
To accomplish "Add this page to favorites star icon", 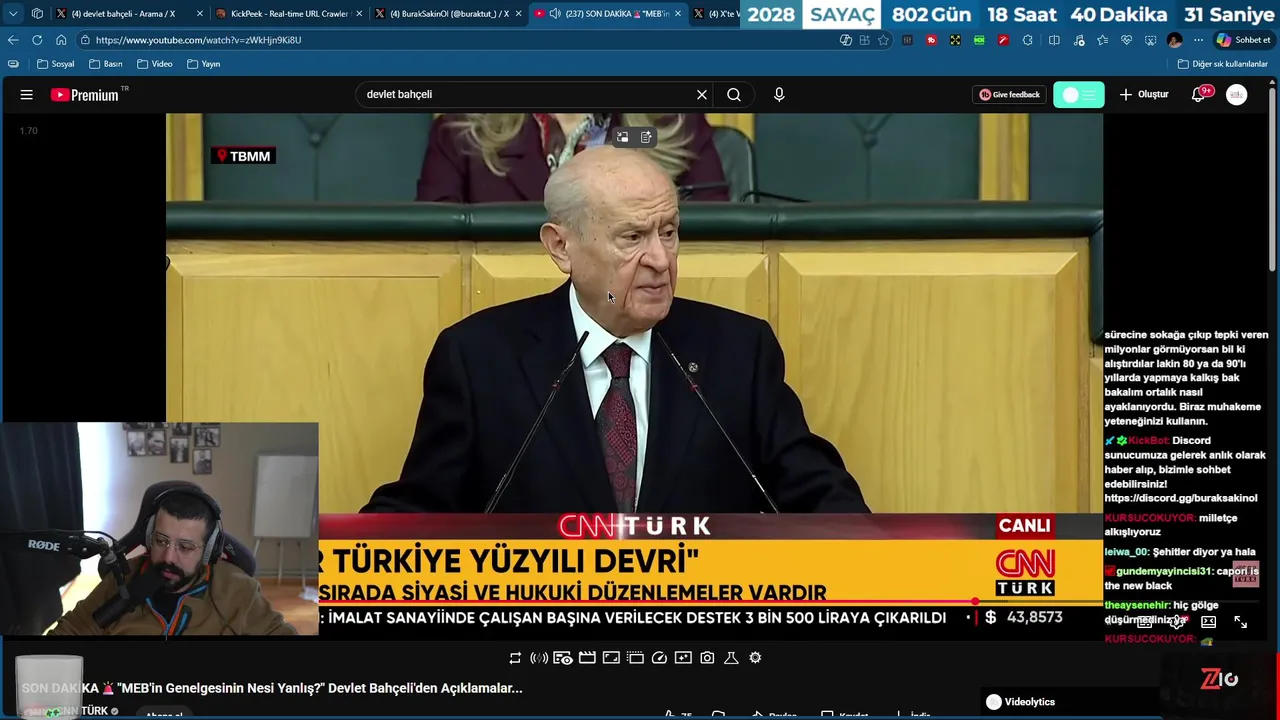I will coord(883,40).
